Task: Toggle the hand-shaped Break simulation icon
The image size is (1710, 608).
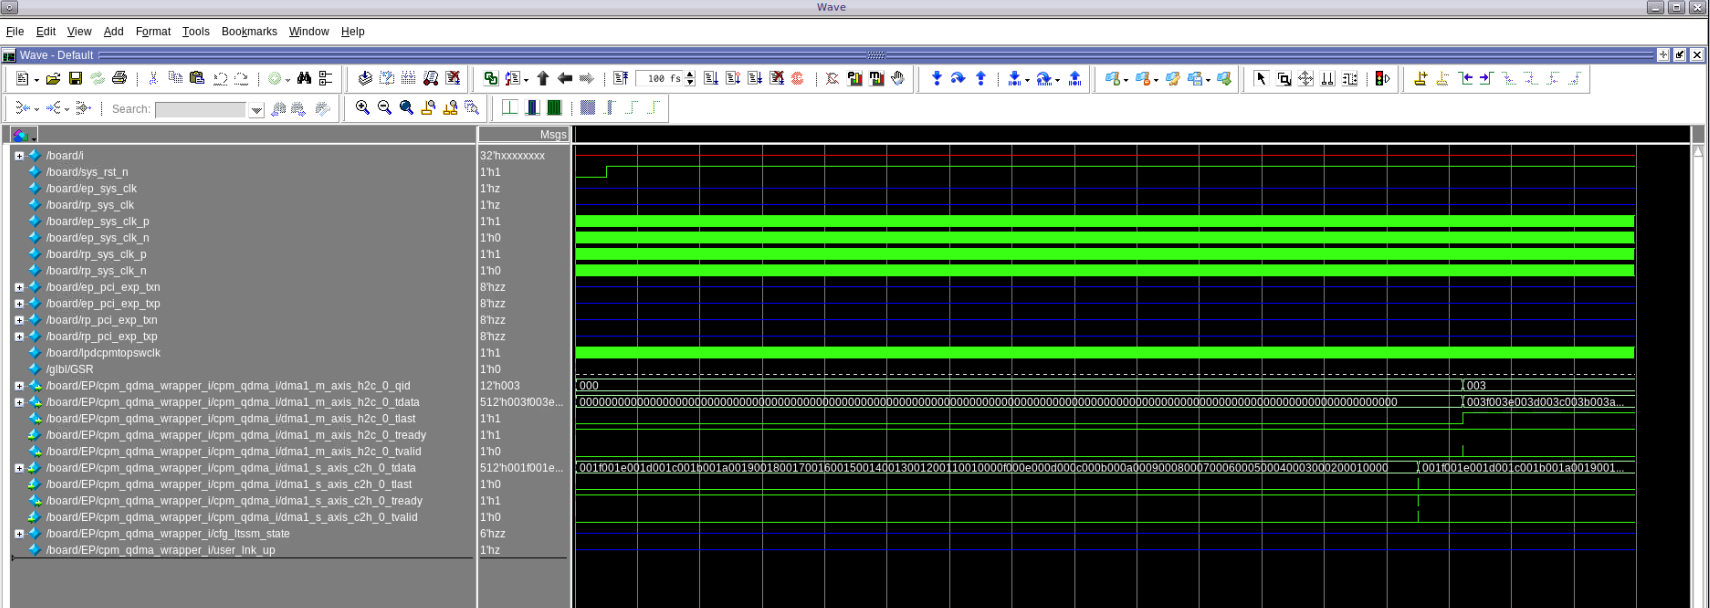Action: click(x=898, y=79)
